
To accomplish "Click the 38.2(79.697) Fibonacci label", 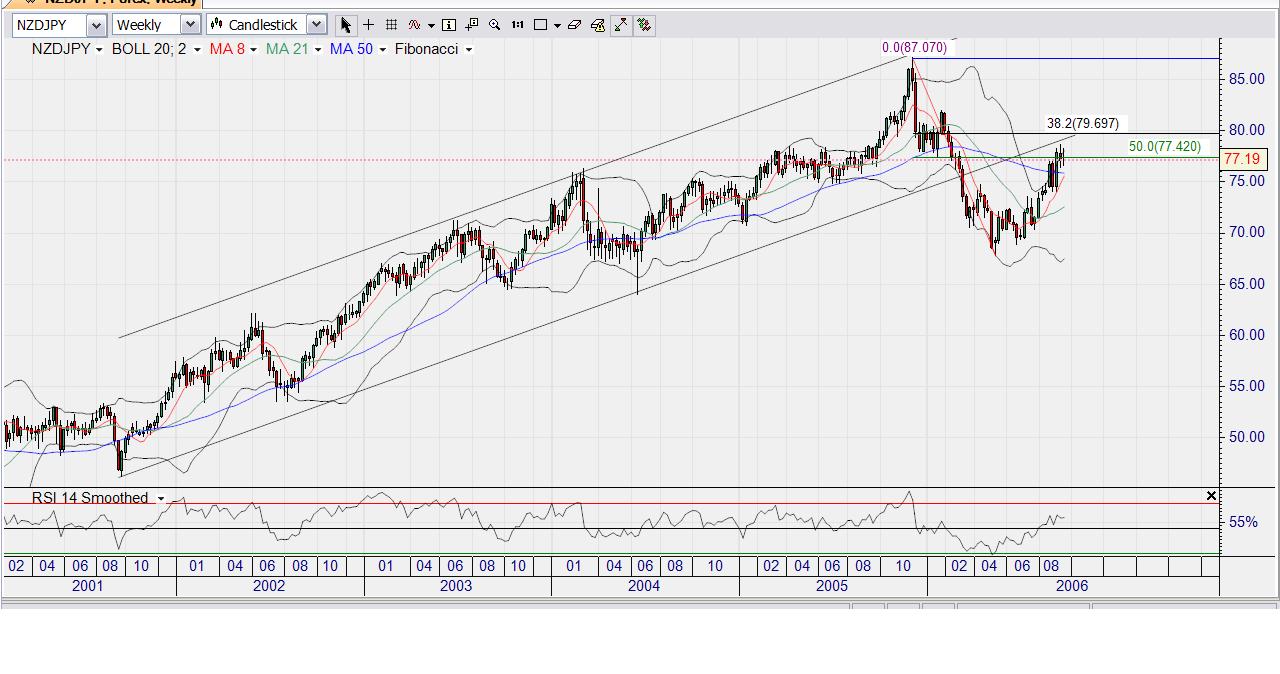I will 1083,124.
